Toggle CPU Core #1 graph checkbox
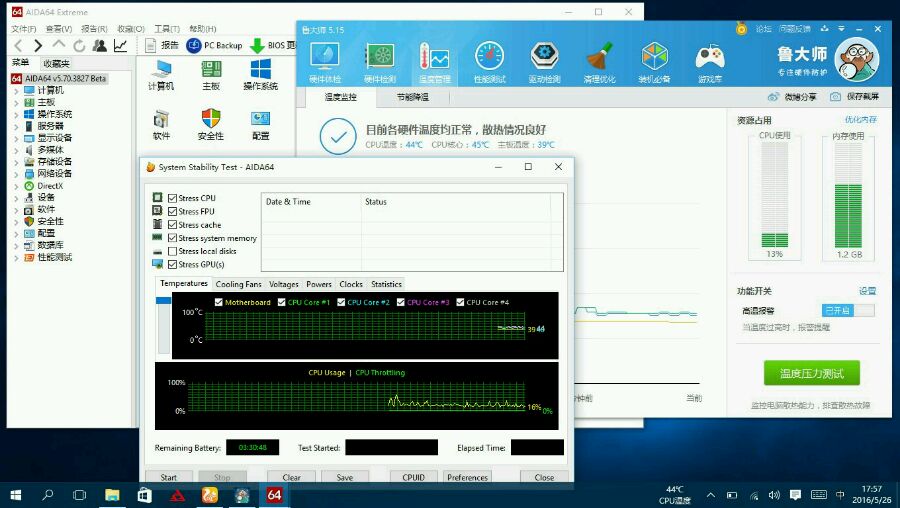 tap(281, 302)
